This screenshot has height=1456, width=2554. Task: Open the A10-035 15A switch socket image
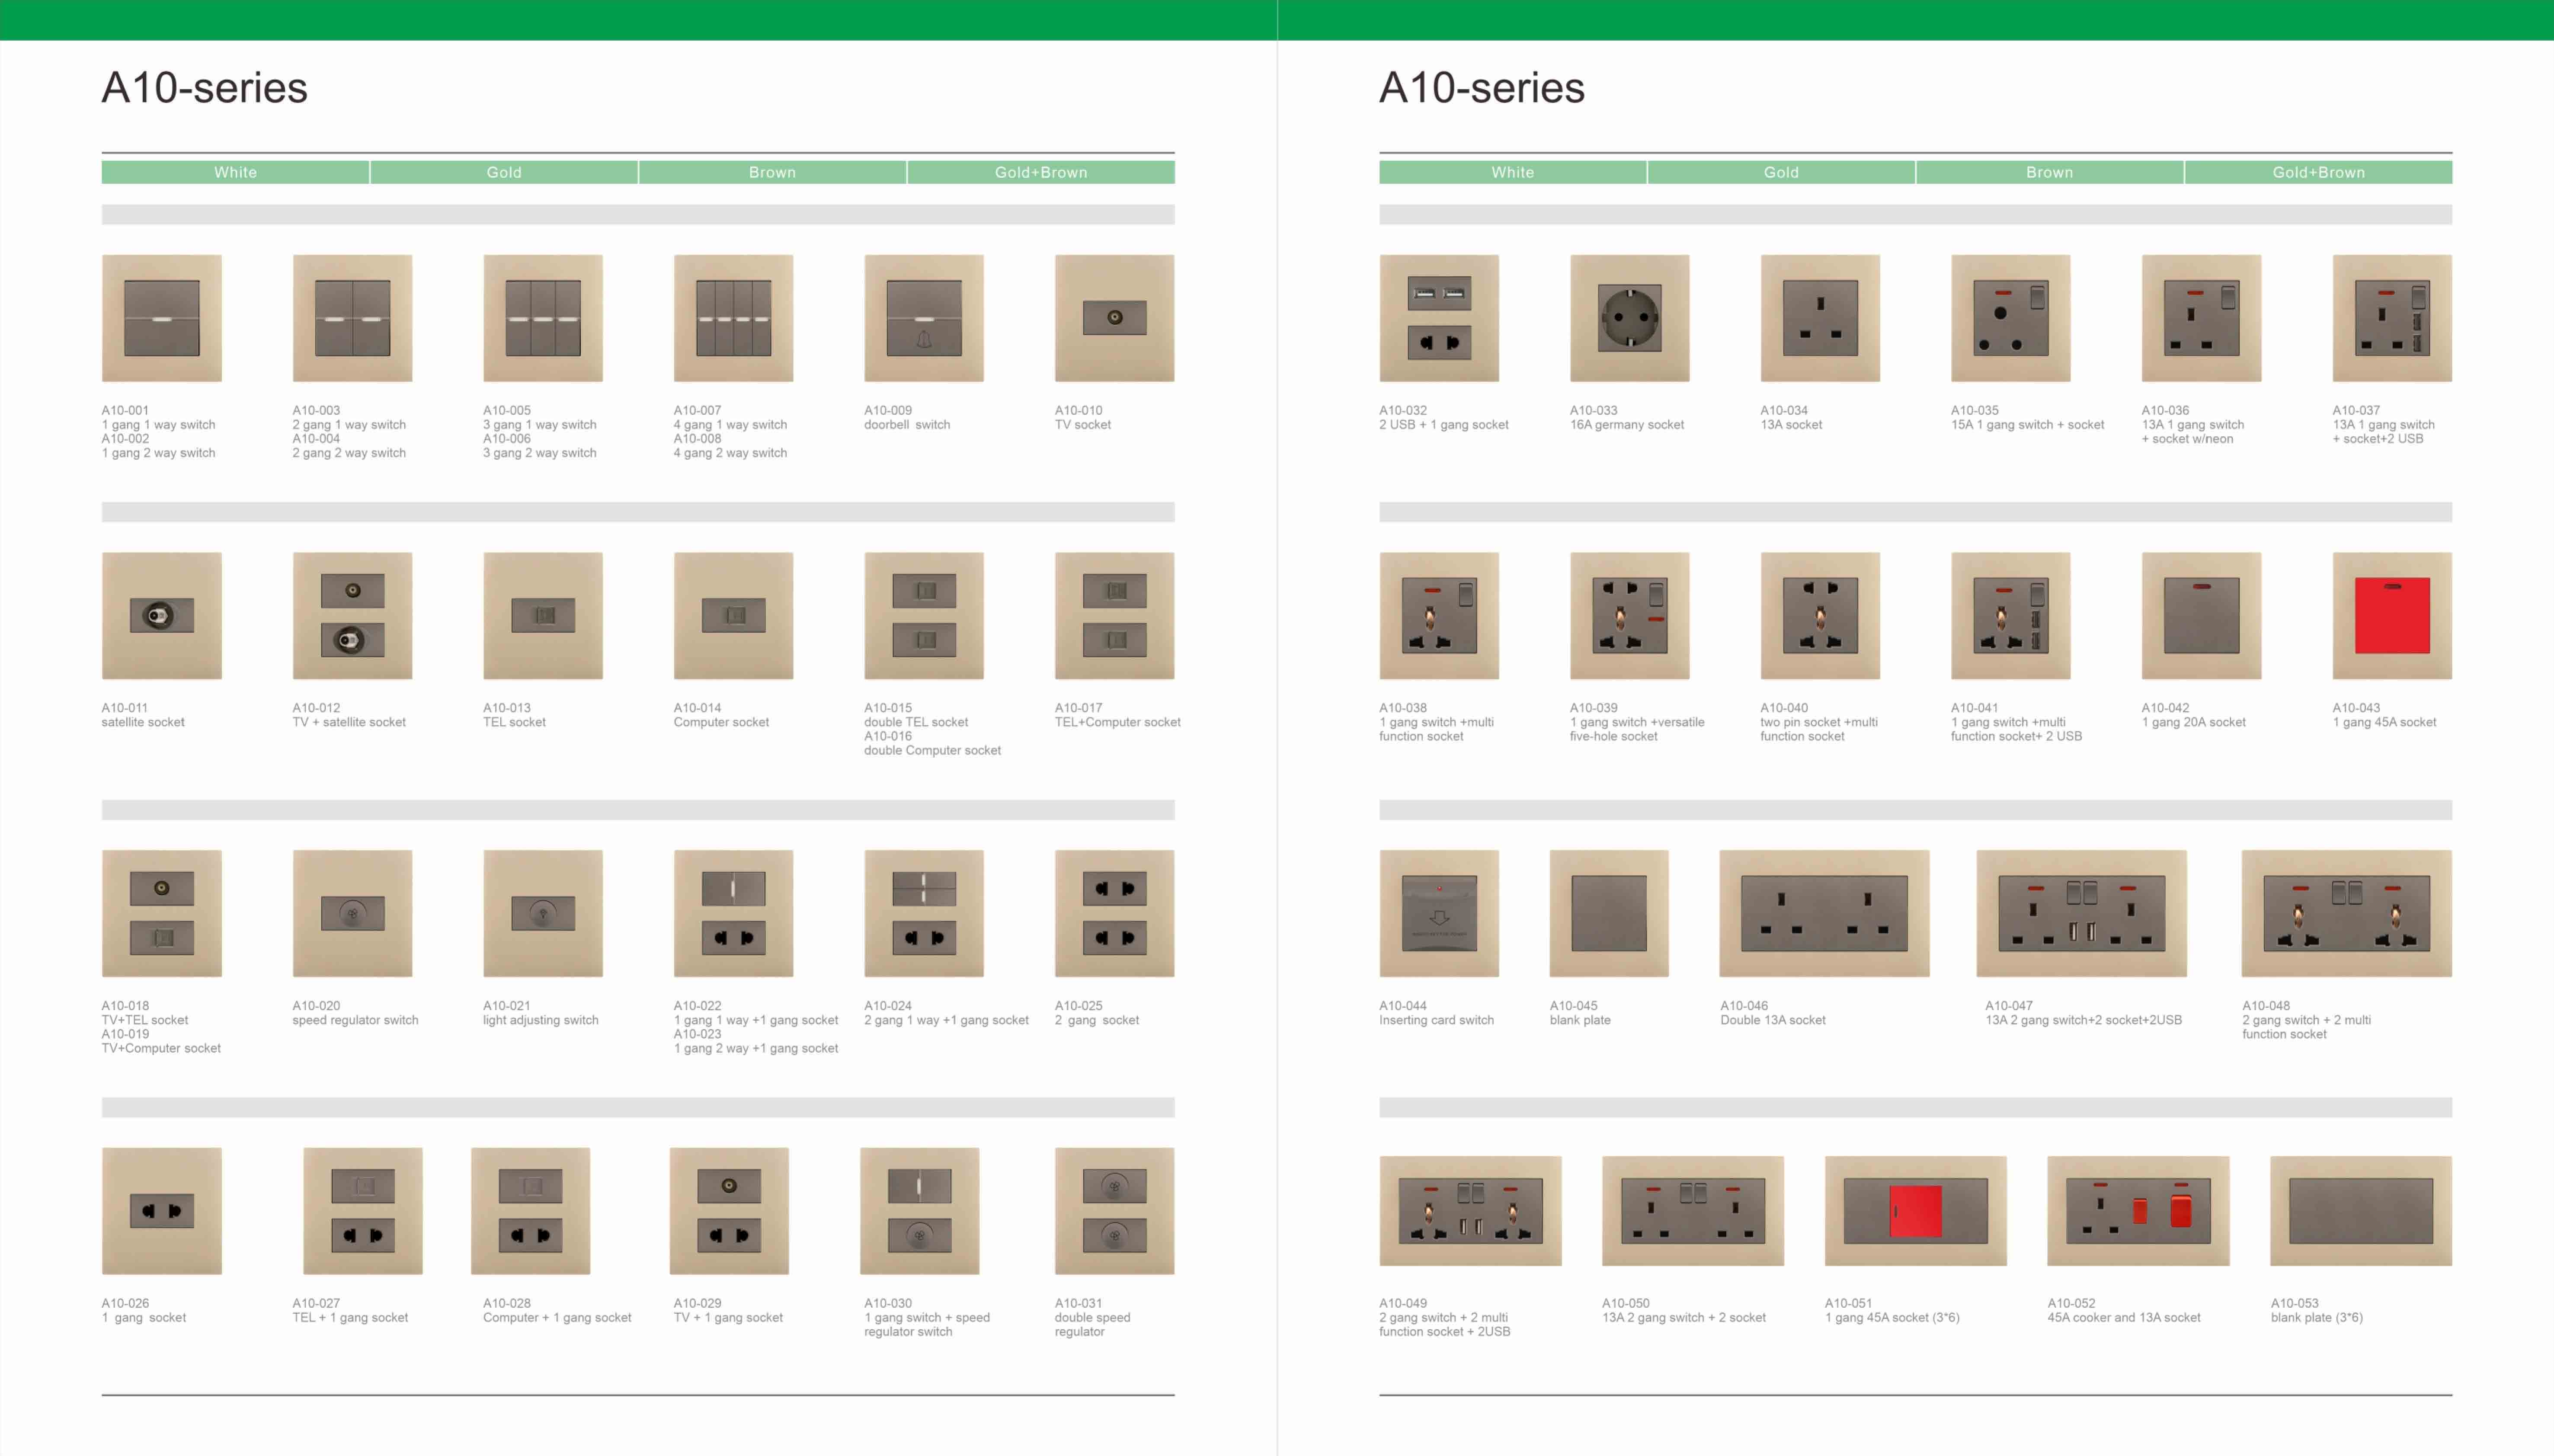click(2011, 318)
